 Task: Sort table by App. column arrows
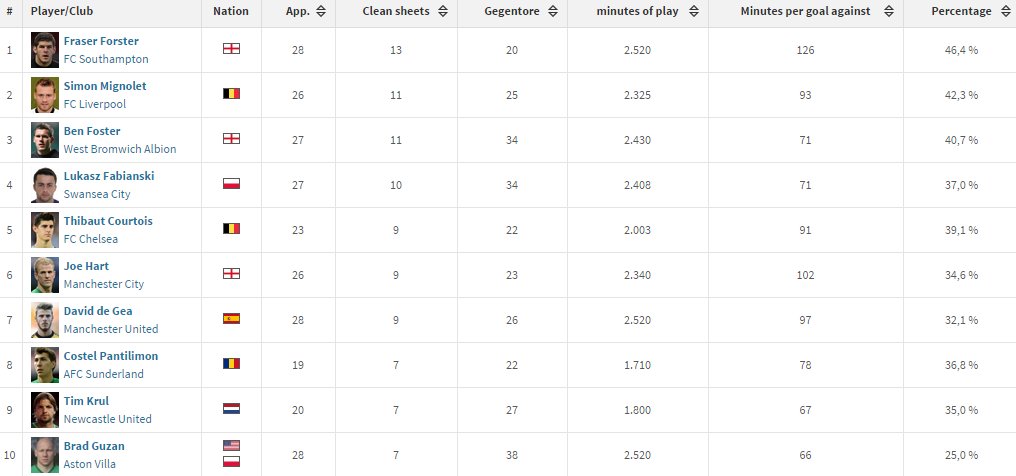pos(321,12)
